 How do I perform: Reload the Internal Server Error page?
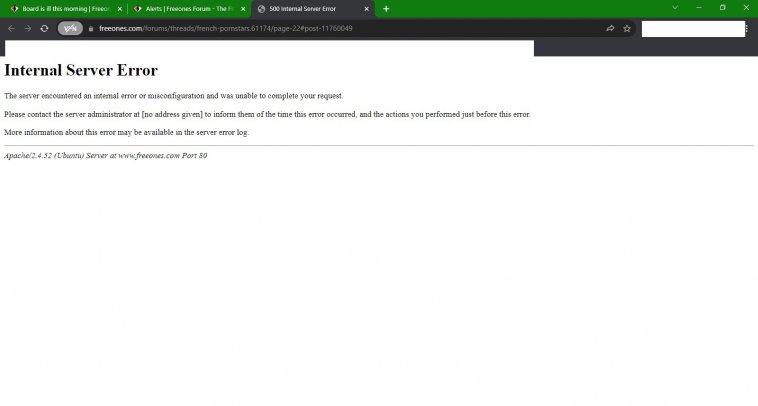coord(44,28)
